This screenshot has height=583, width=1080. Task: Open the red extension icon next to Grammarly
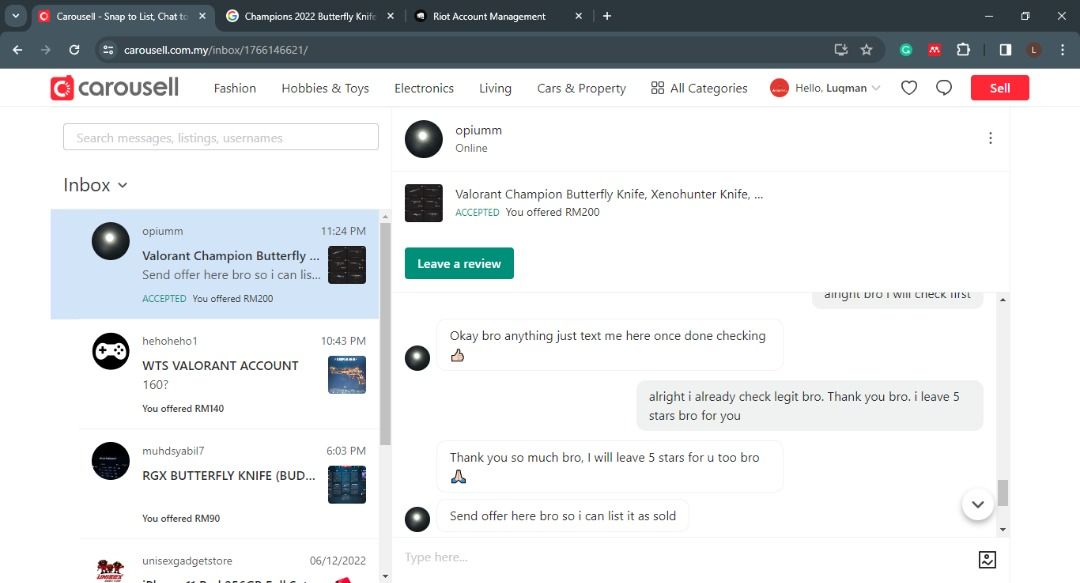point(934,50)
